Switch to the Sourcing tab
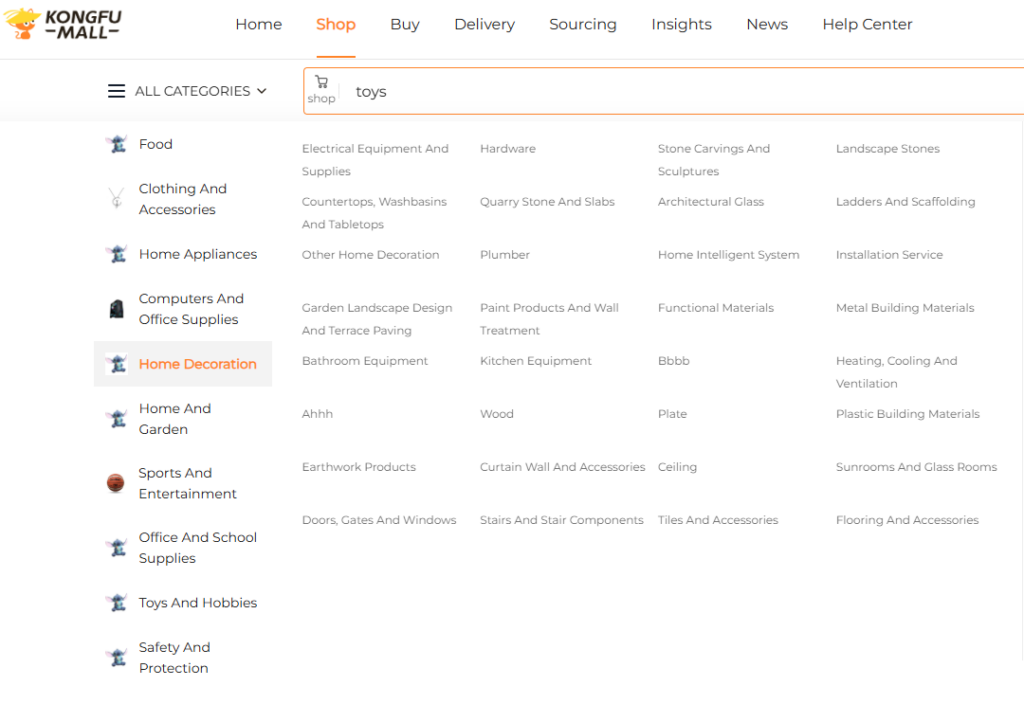 pyautogui.click(x=582, y=24)
